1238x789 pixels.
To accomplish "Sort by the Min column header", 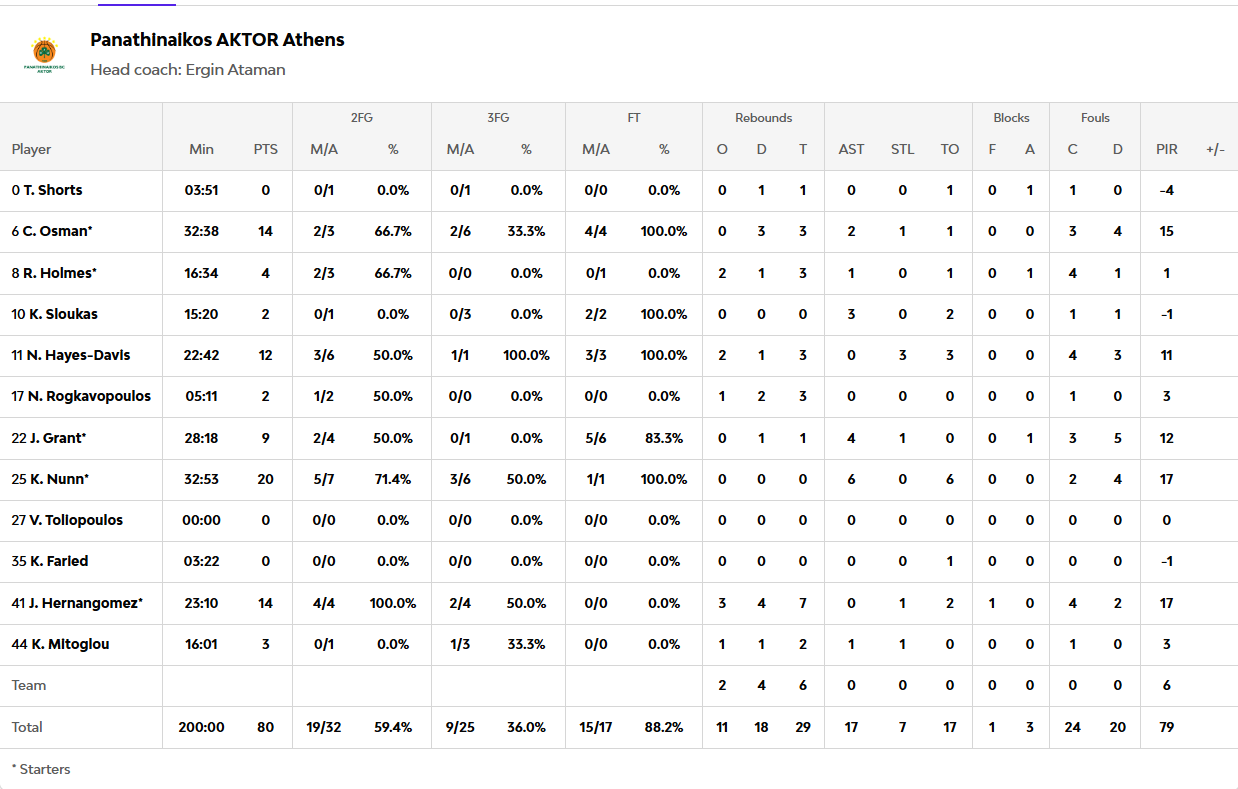I will (x=201, y=149).
